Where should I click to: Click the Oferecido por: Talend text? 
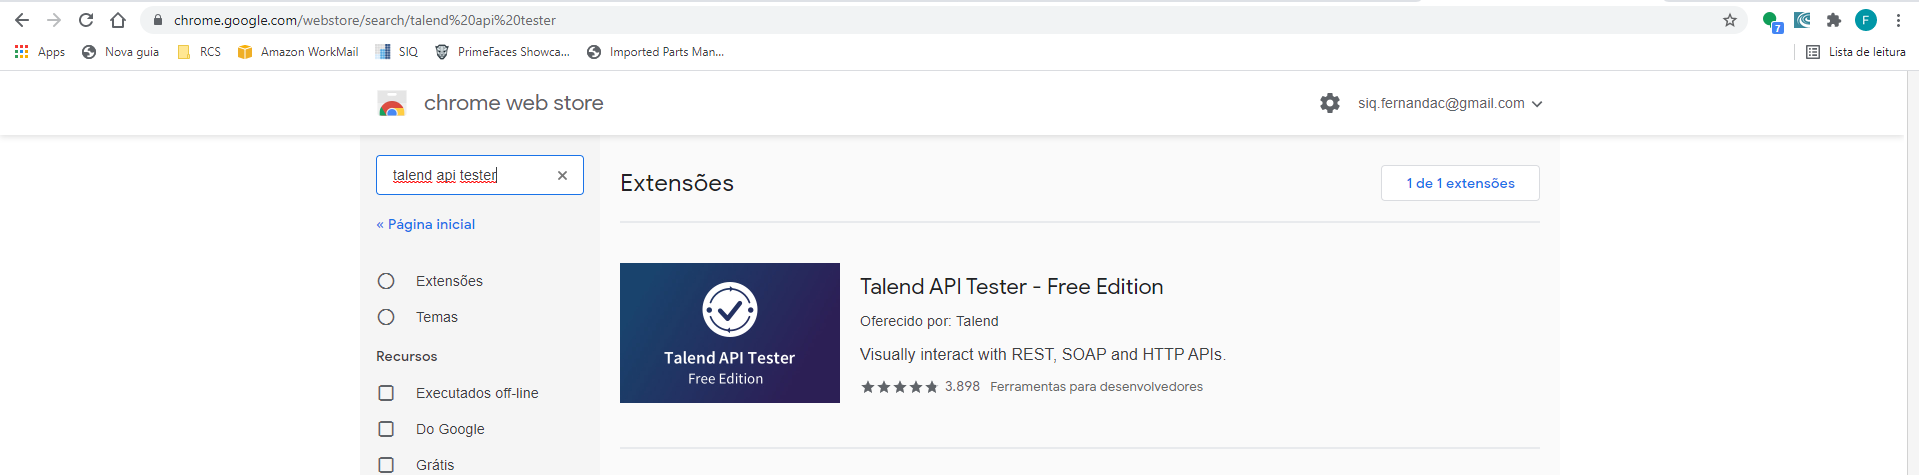(x=929, y=321)
